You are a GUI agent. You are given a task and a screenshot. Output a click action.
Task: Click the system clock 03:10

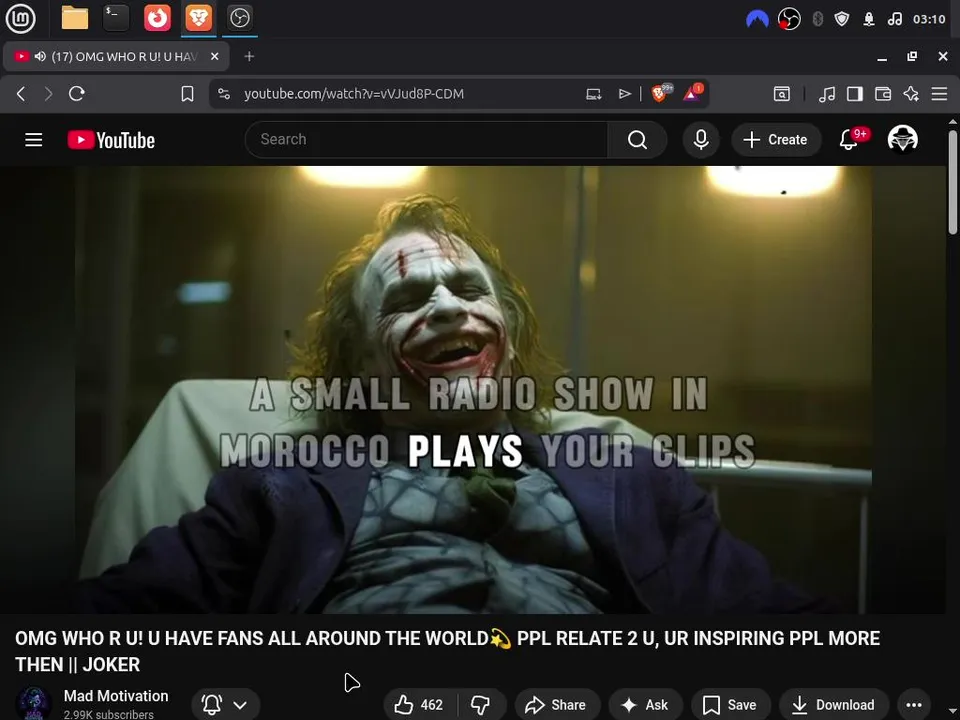click(x=929, y=19)
